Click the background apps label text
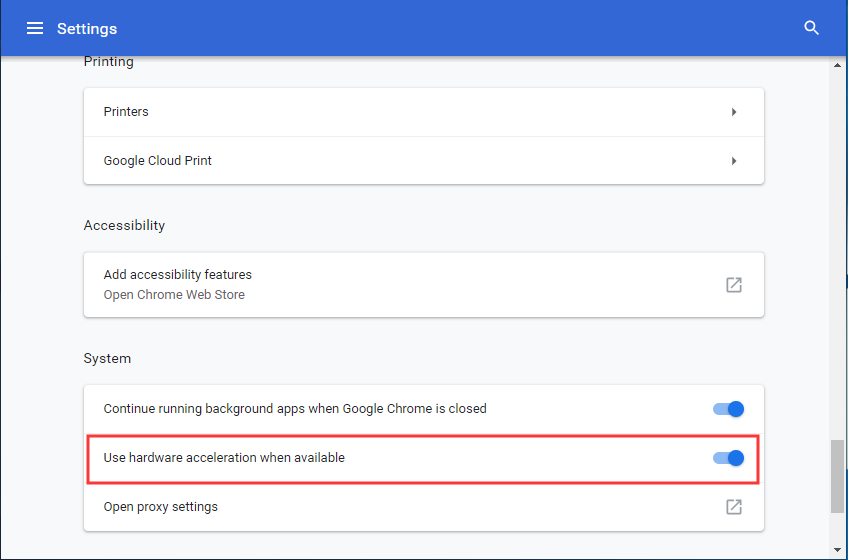This screenshot has height=560, width=848. (x=295, y=409)
